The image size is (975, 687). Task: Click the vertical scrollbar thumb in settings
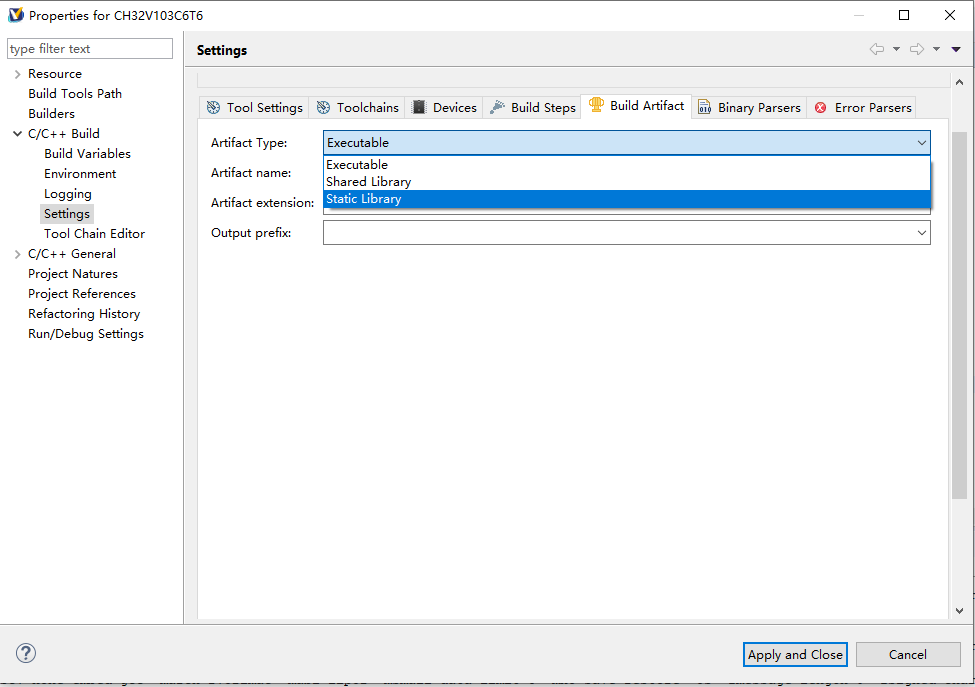[959, 315]
